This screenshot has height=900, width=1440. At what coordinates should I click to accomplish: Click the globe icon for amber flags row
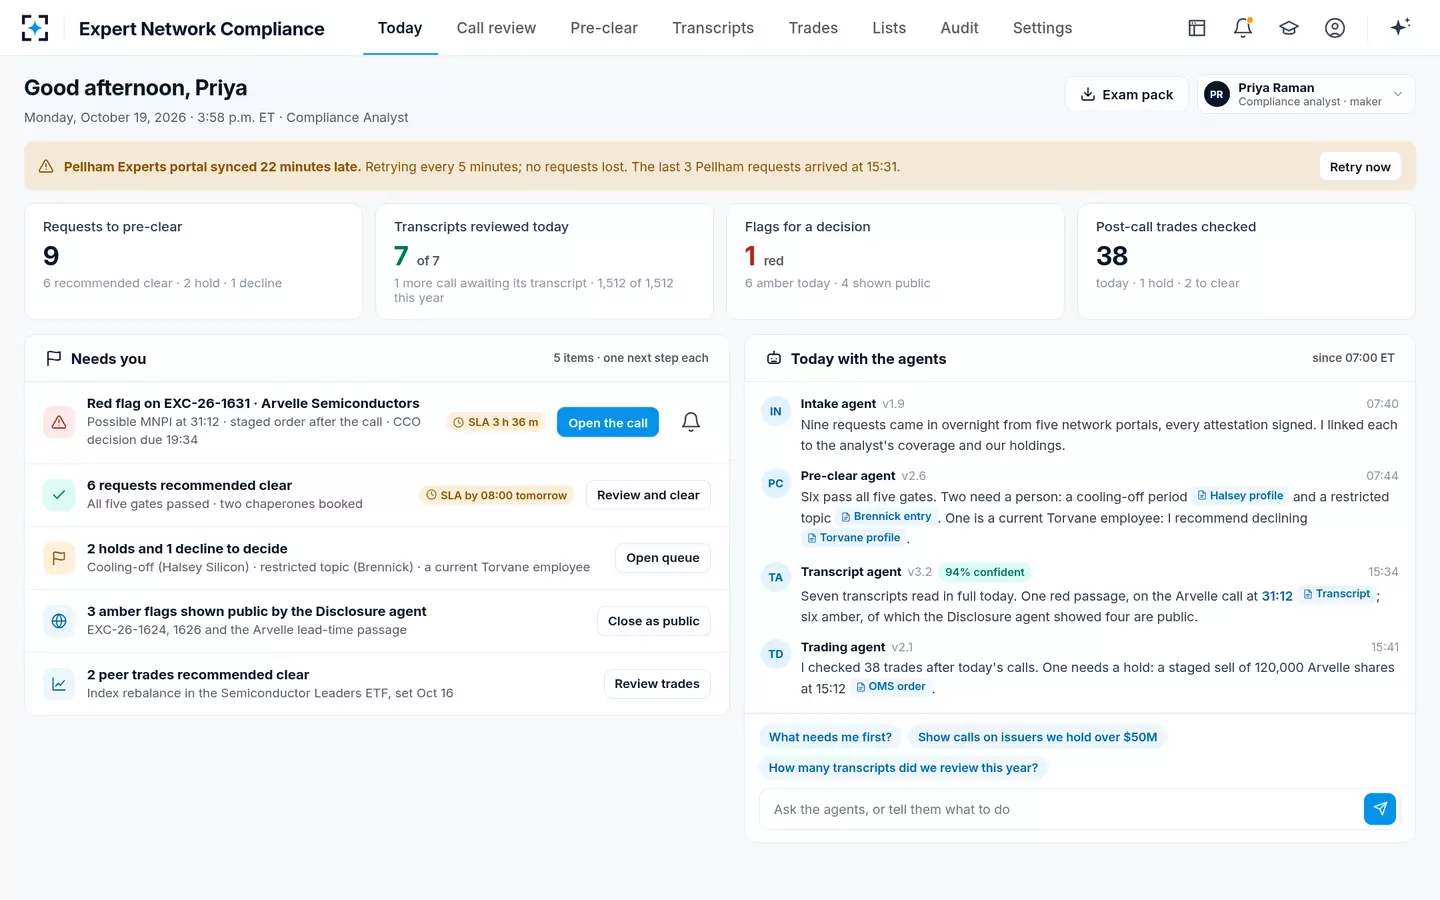pos(59,621)
